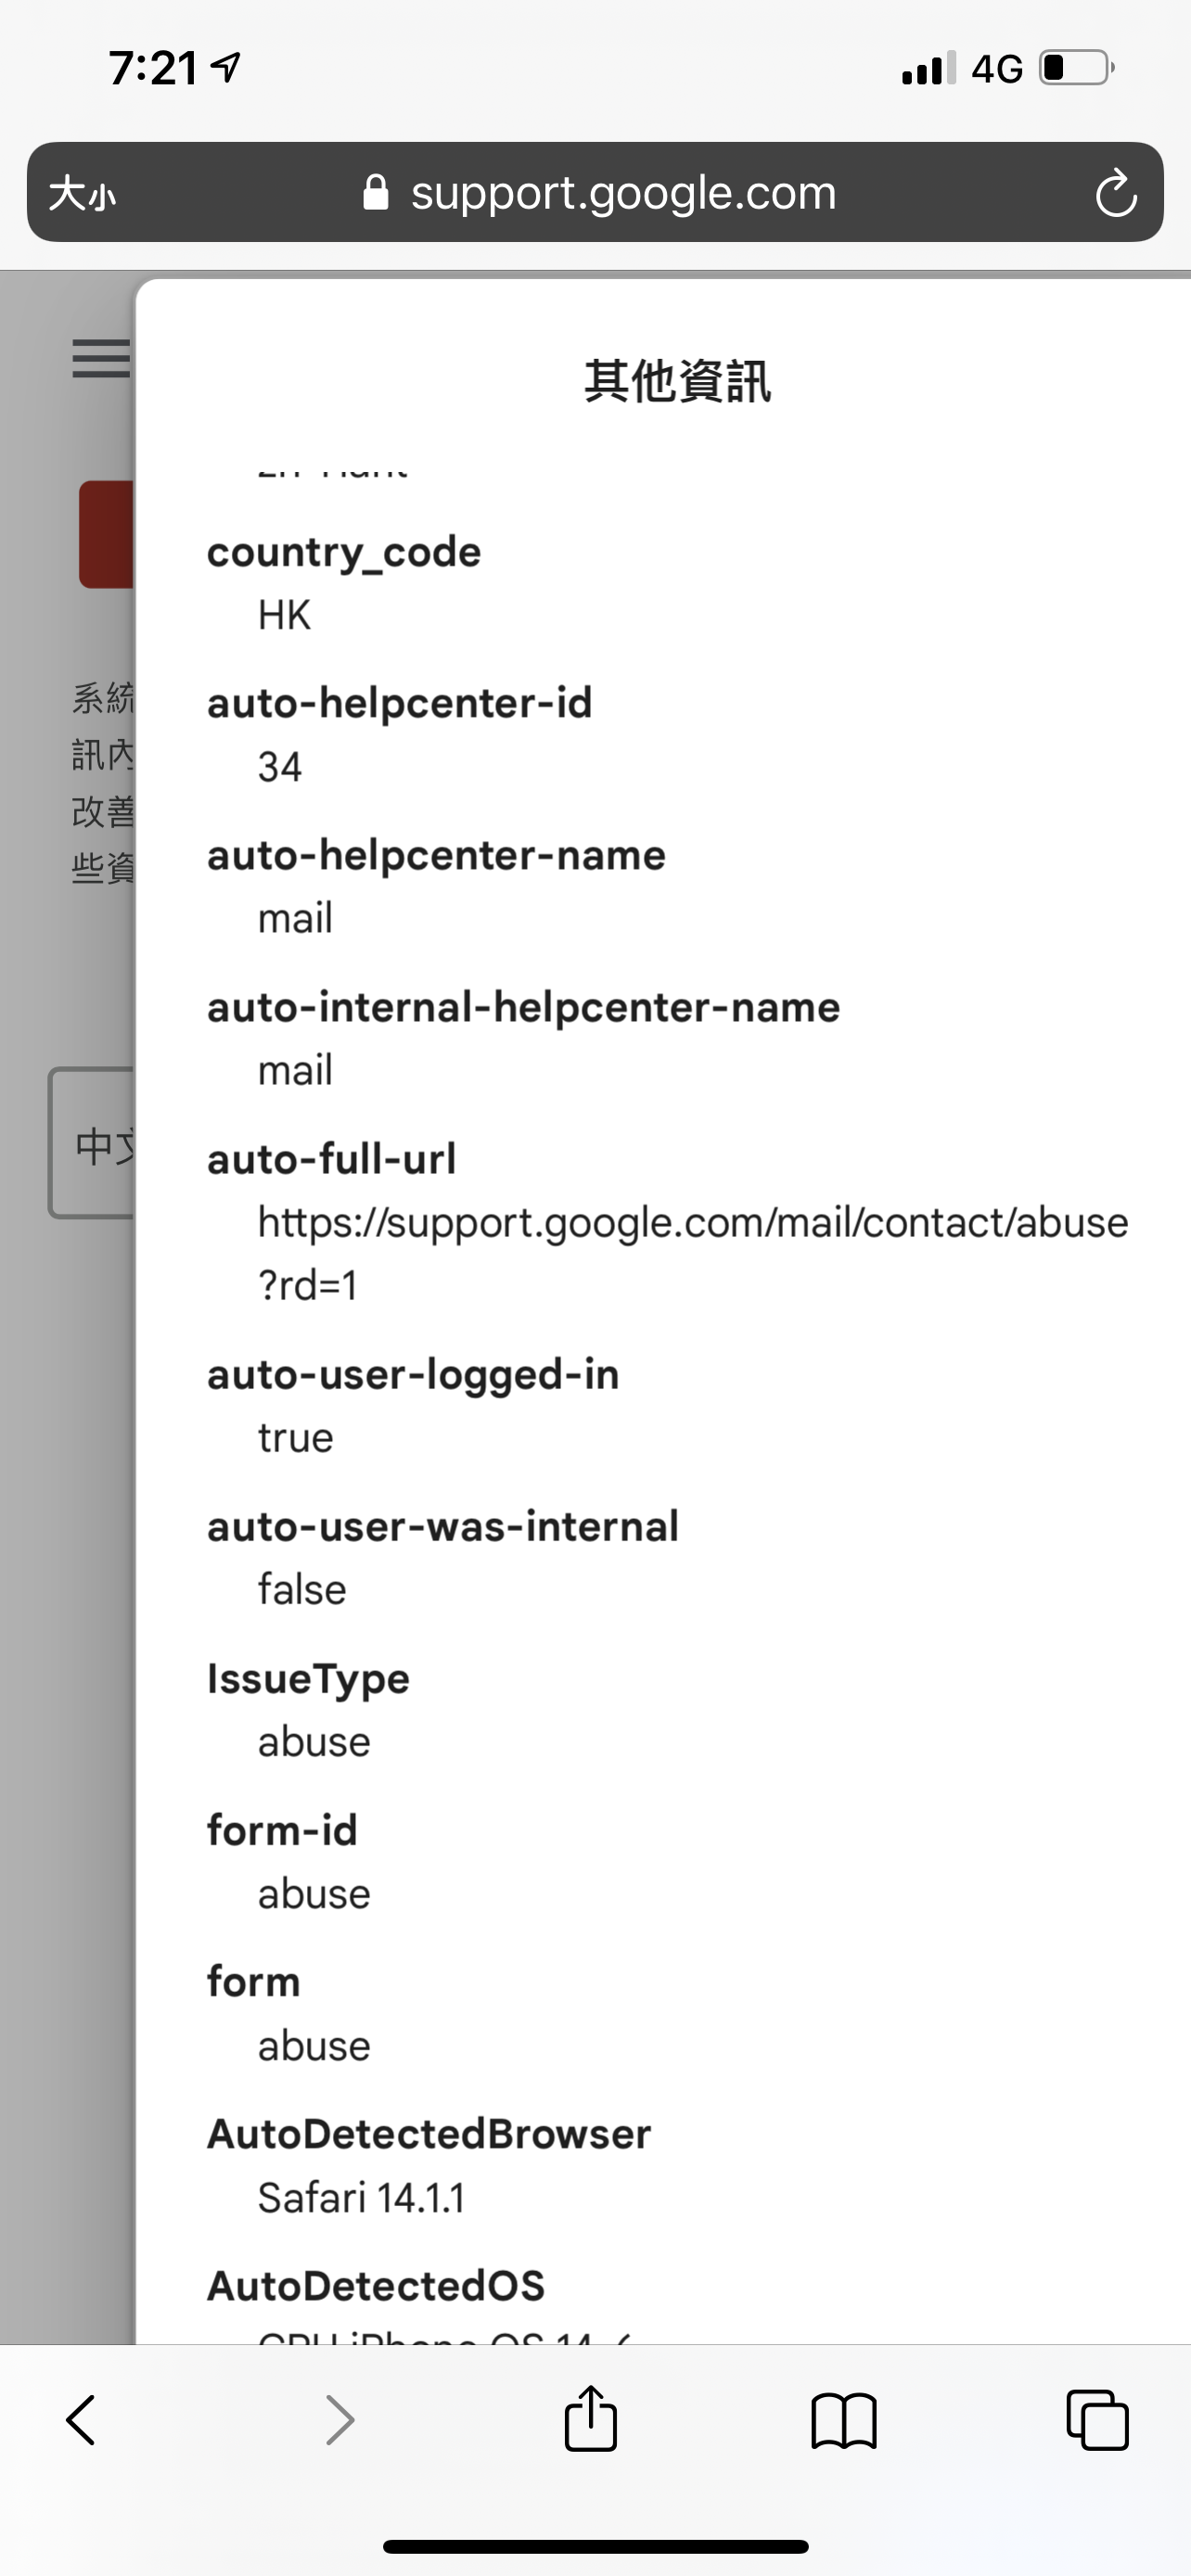The width and height of the screenshot is (1191, 2576).
Task: Tap the auto-full-url support link value
Action: [x=692, y=1223]
